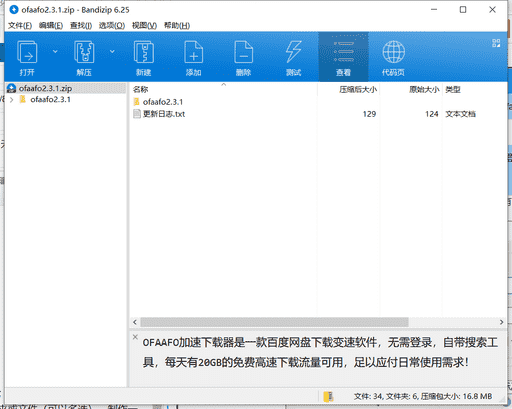Open the Help (帮助) menu
The image size is (512, 409).
(x=177, y=26)
